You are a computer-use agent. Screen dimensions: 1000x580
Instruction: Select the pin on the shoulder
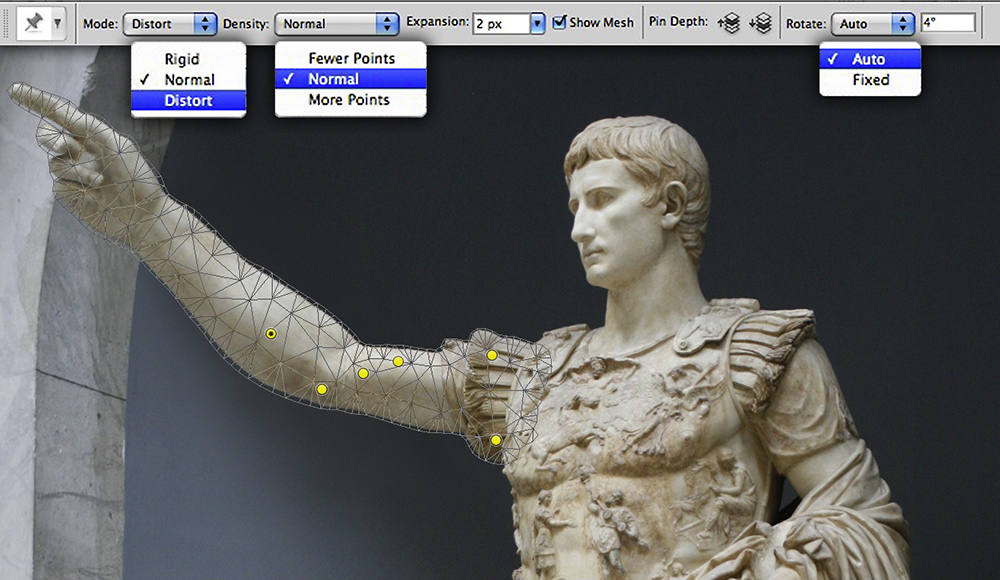492,355
